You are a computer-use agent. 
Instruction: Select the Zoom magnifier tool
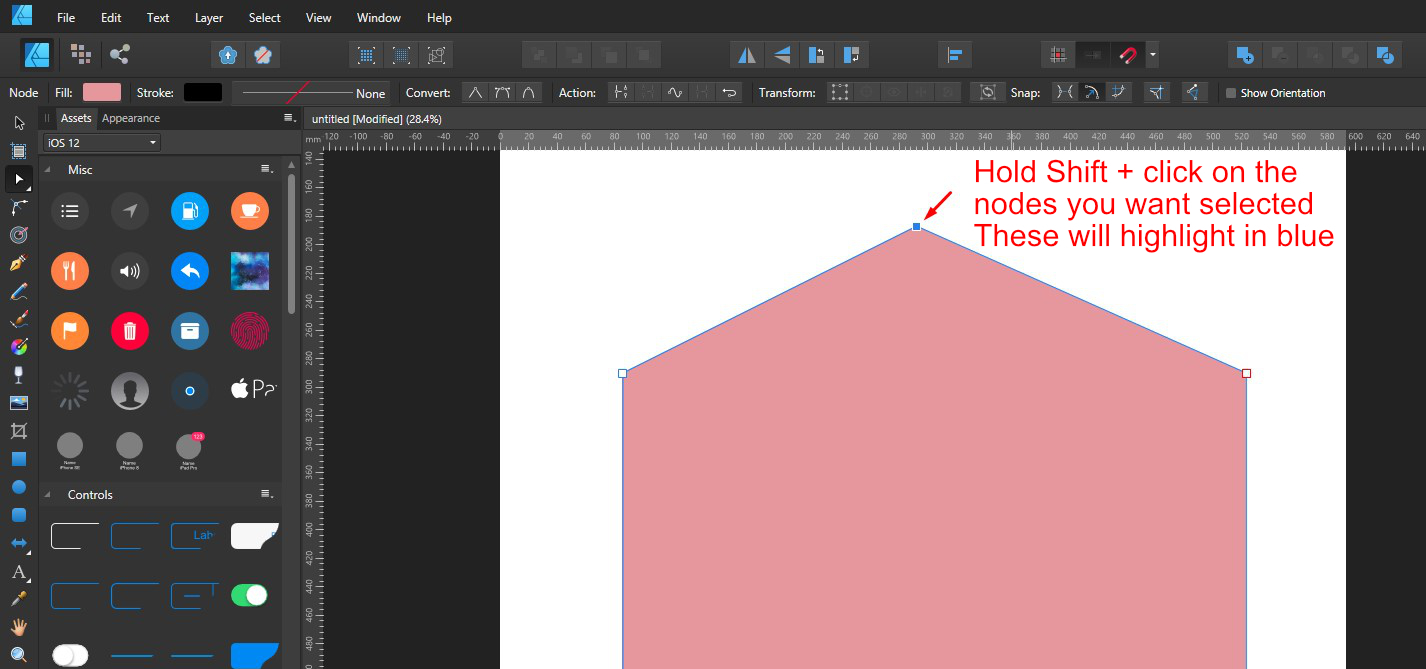tap(18, 655)
